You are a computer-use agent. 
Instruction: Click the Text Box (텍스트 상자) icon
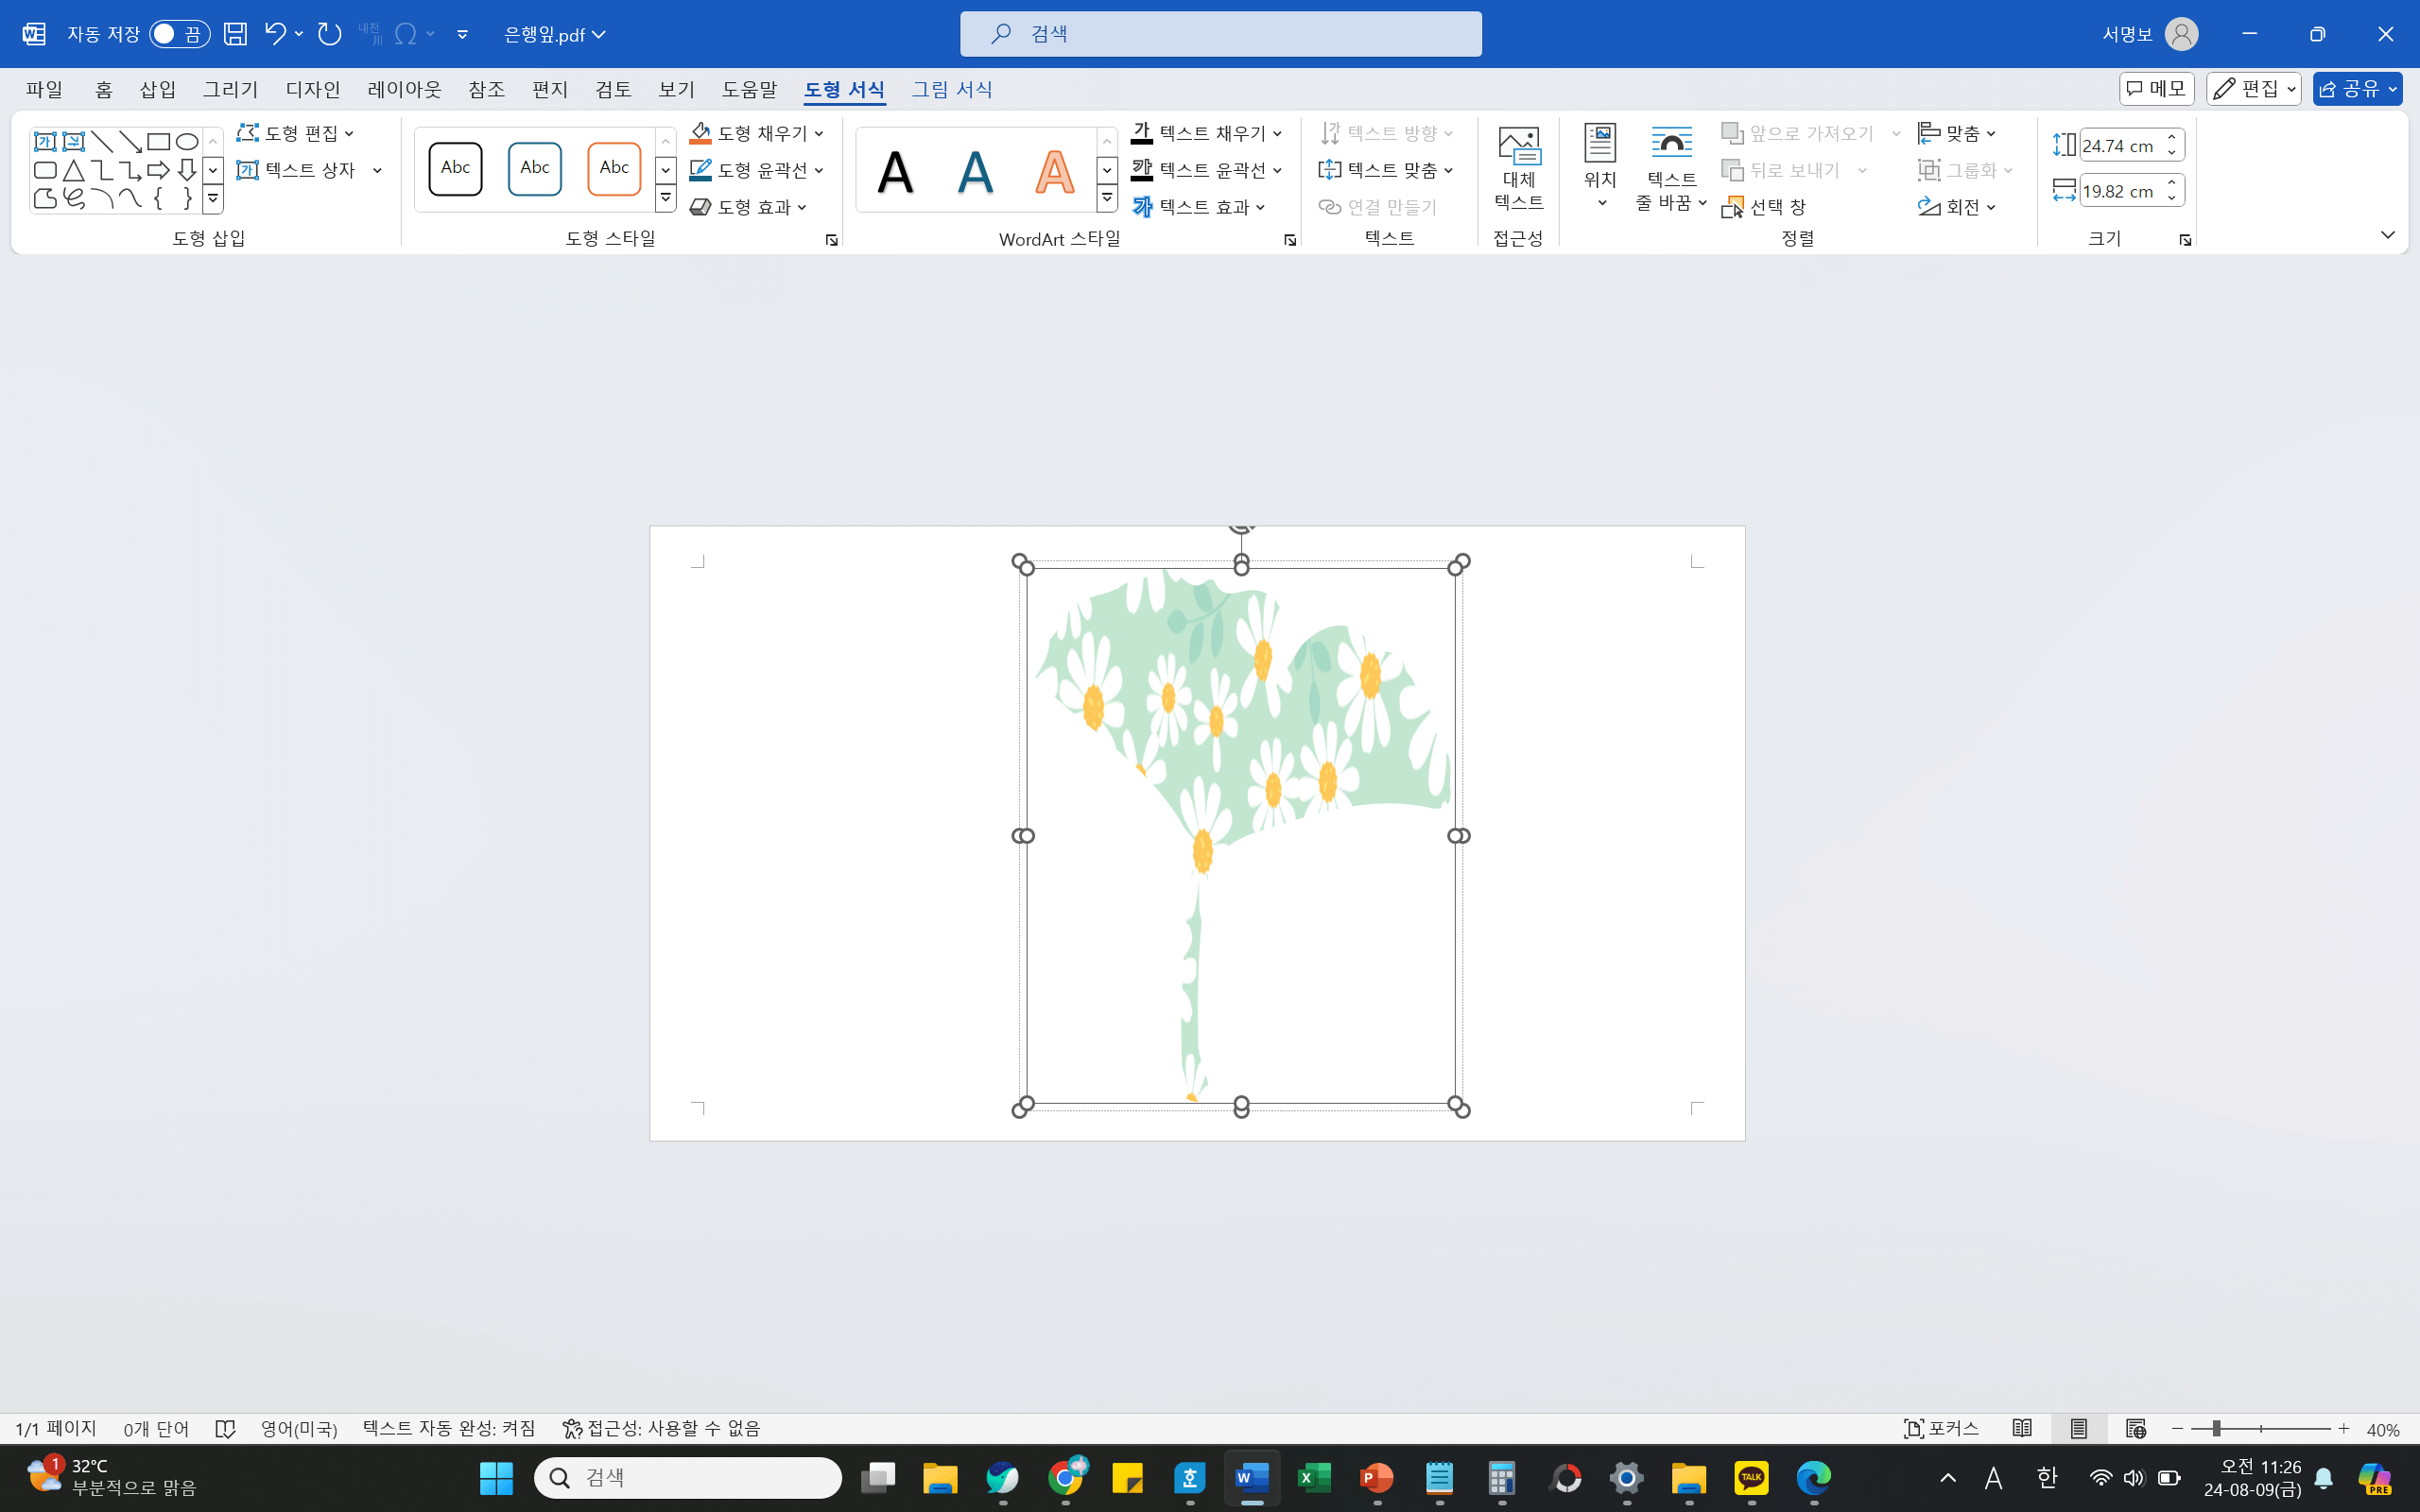[248, 170]
